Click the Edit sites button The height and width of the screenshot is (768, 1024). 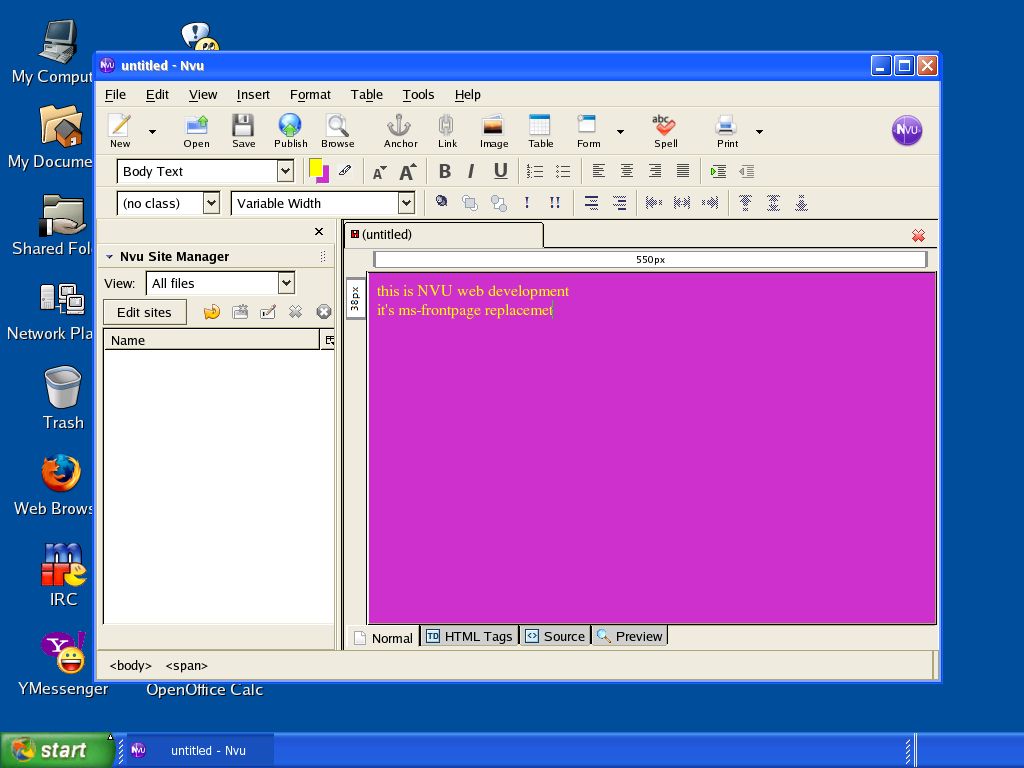[144, 312]
